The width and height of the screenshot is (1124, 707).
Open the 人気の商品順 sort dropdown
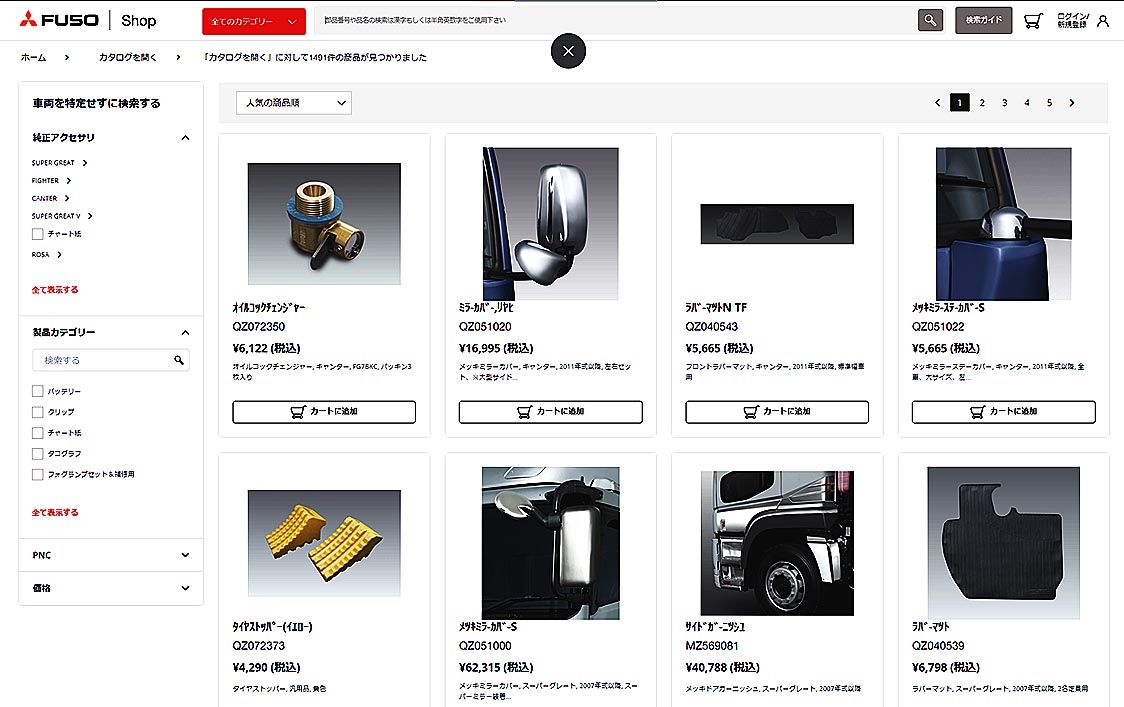click(294, 103)
